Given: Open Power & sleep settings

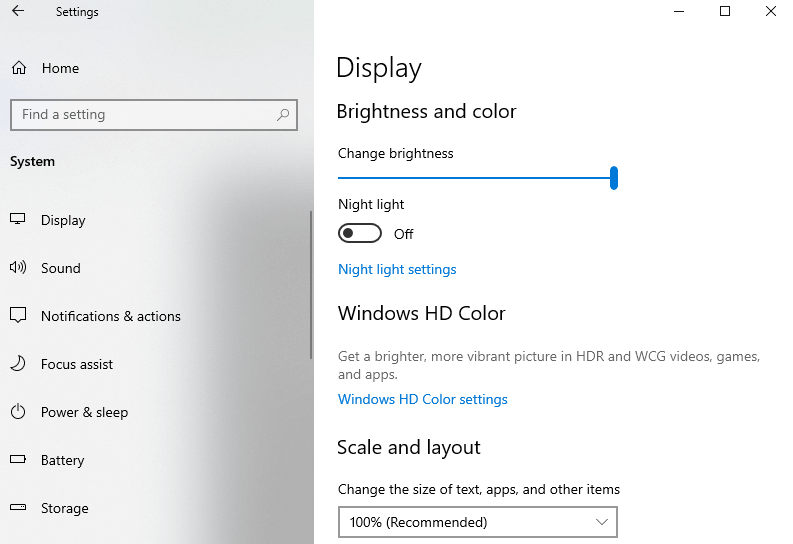Looking at the screenshot, I should point(84,413).
